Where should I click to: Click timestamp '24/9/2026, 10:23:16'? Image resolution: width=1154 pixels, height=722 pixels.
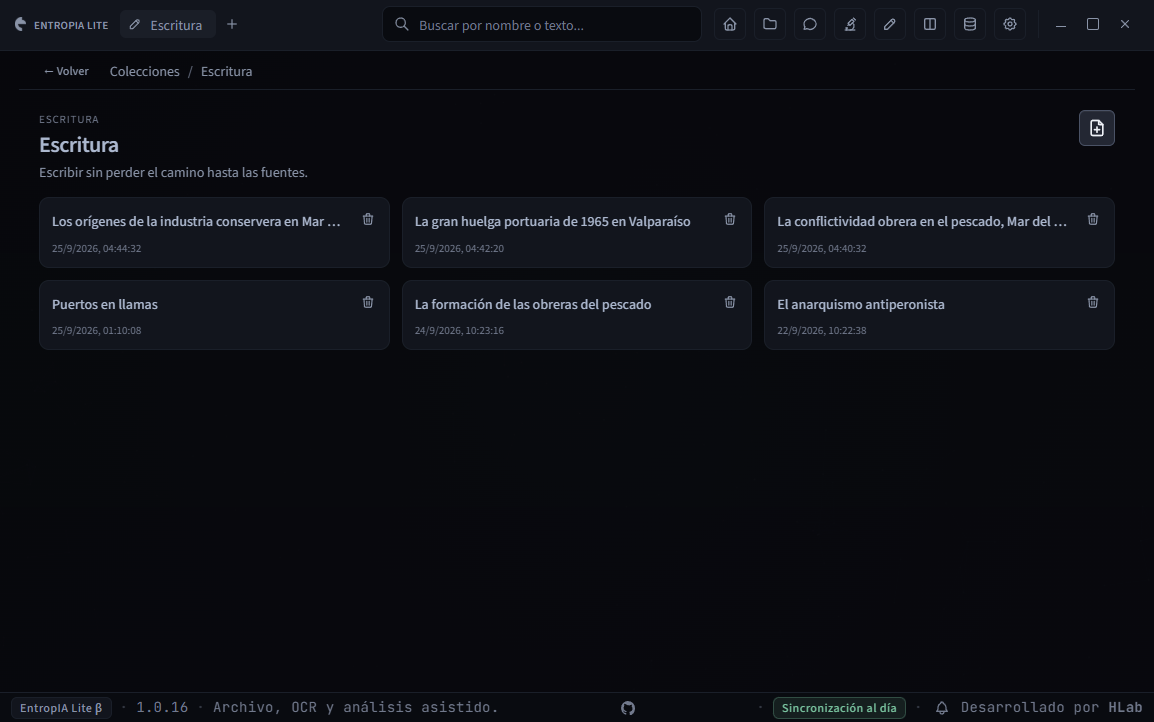459,330
